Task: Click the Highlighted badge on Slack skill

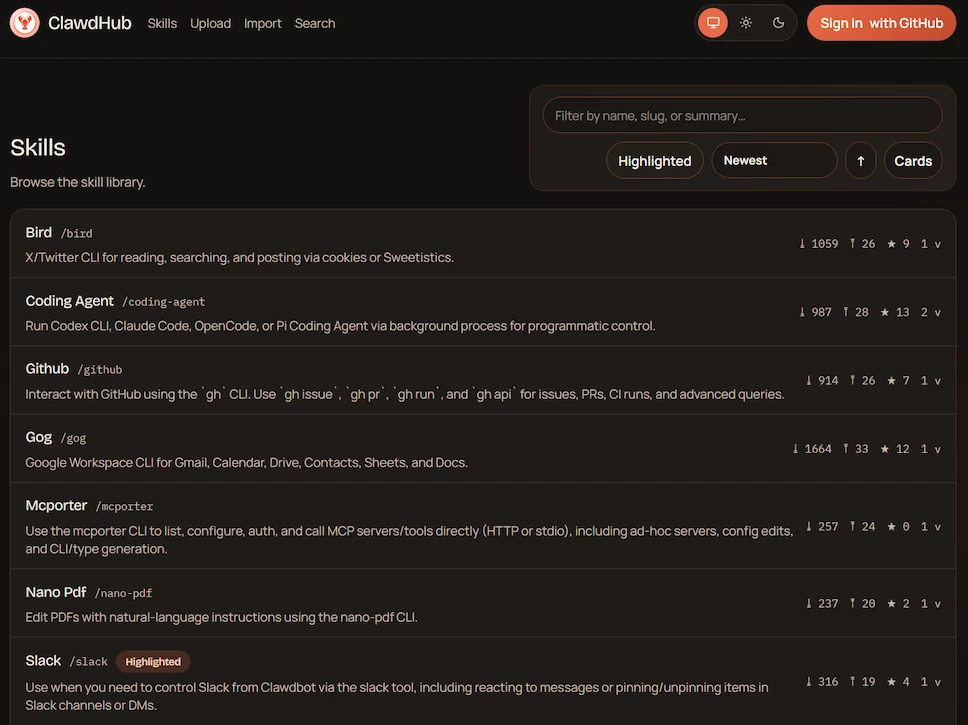Action: click(x=153, y=662)
